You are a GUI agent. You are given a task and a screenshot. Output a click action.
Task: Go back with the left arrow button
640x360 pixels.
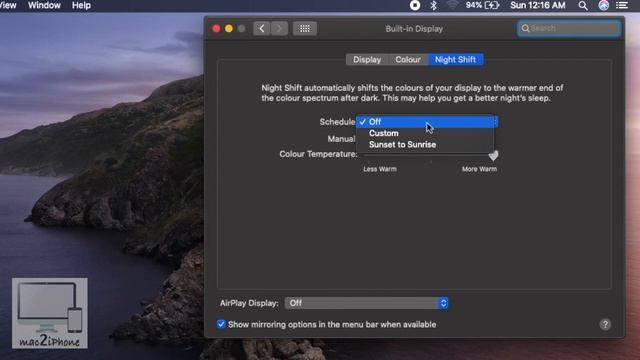pos(262,29)
